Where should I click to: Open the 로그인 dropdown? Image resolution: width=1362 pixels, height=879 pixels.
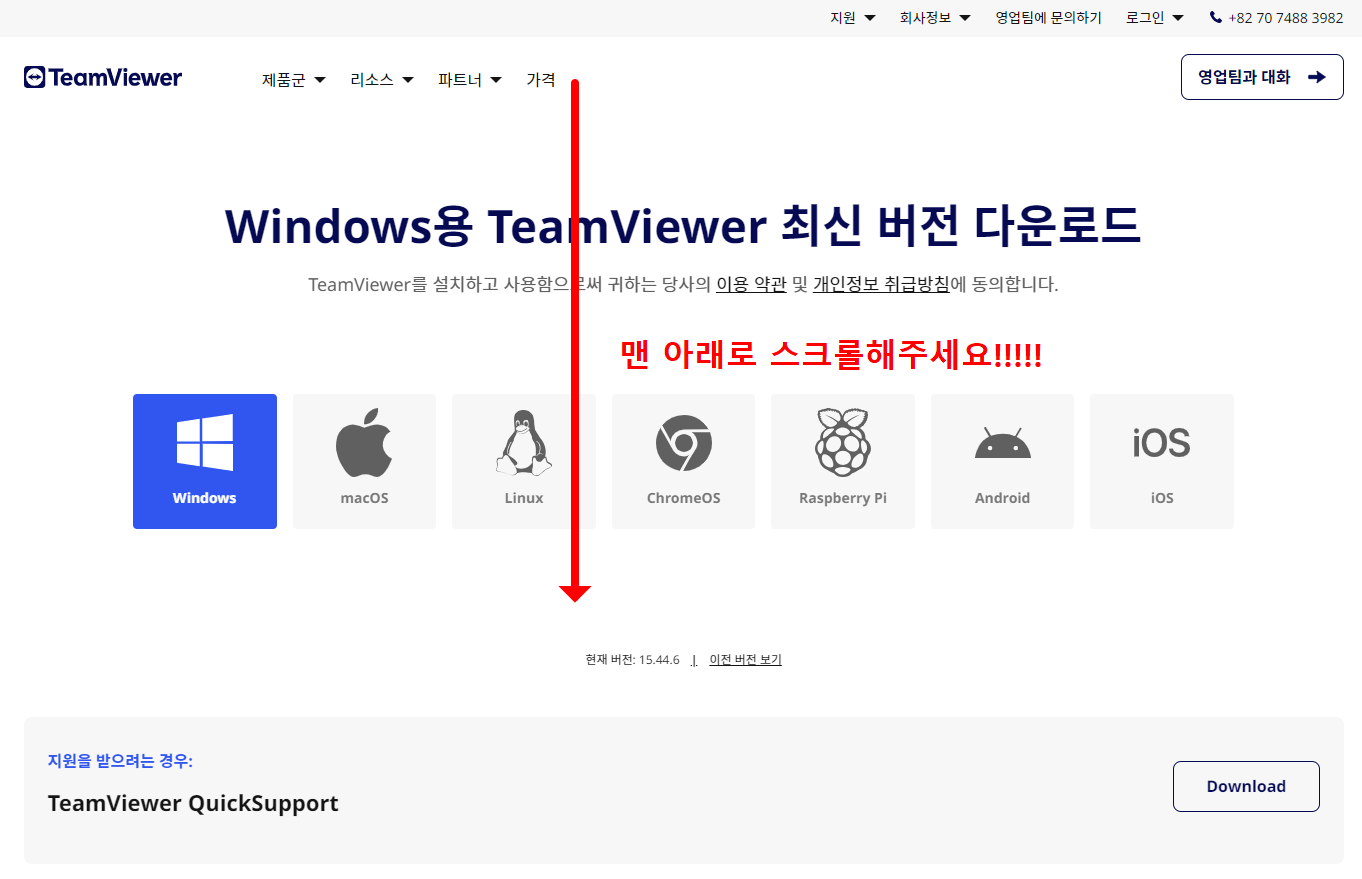click(x=1155, y=18)
